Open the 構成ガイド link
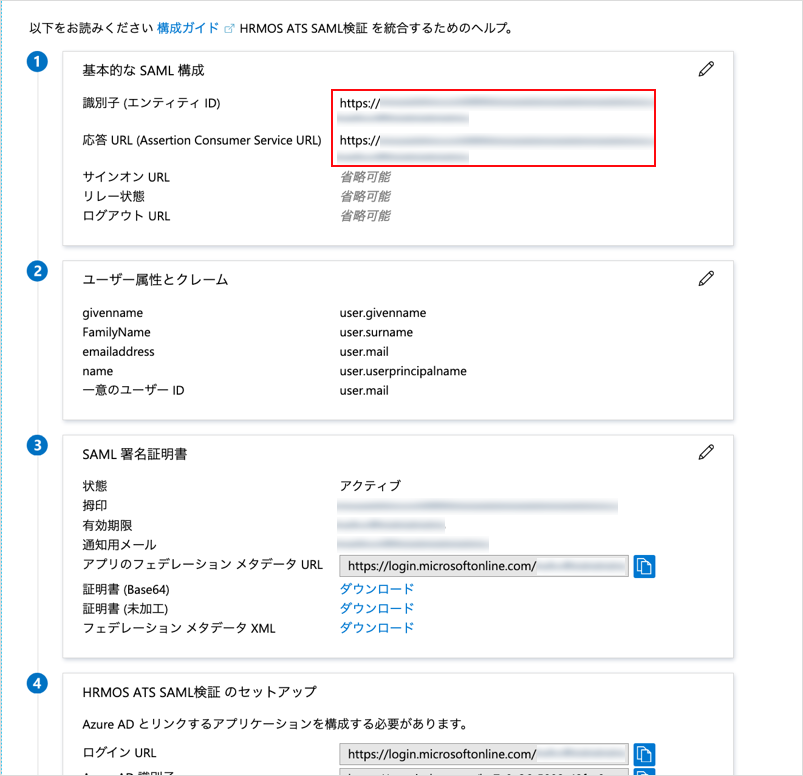Viewport: 803px width, 776px height. 187,28
